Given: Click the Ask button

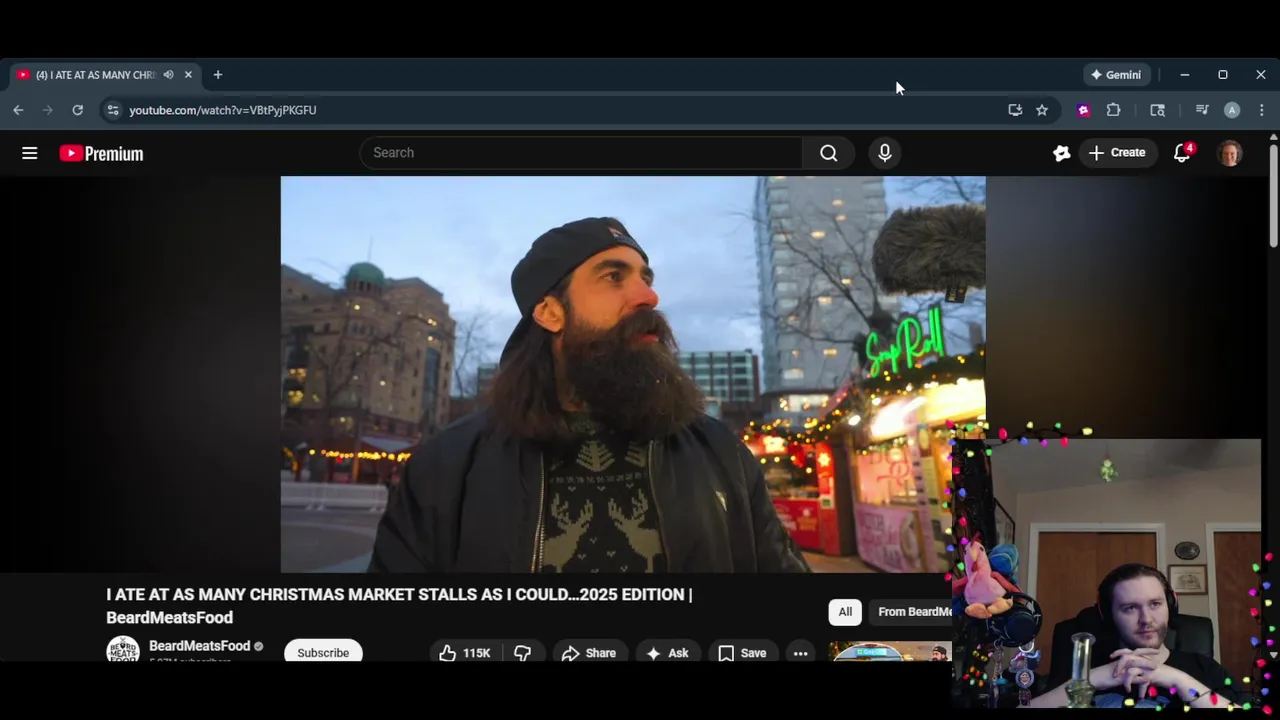Looking at the screenshot, I should 667,653.
